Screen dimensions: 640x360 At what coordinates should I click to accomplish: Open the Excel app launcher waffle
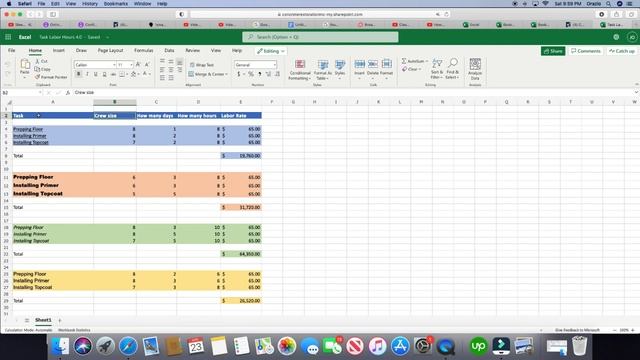pos(8,37)
